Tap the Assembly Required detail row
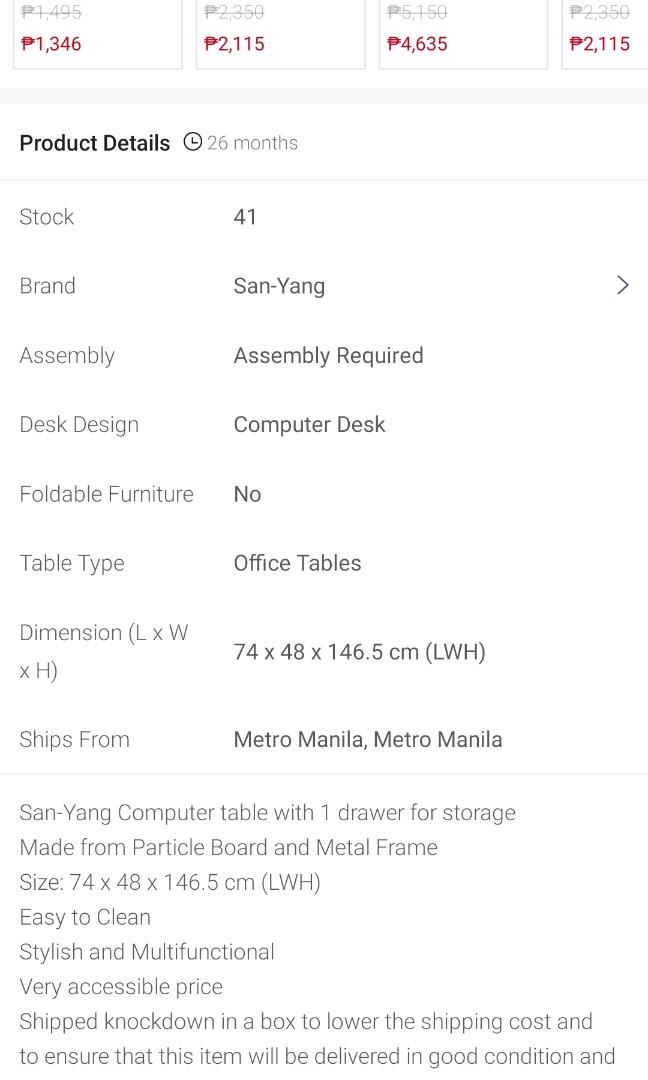This screenshot has height=1080, width=648. (x=328, y=355)
